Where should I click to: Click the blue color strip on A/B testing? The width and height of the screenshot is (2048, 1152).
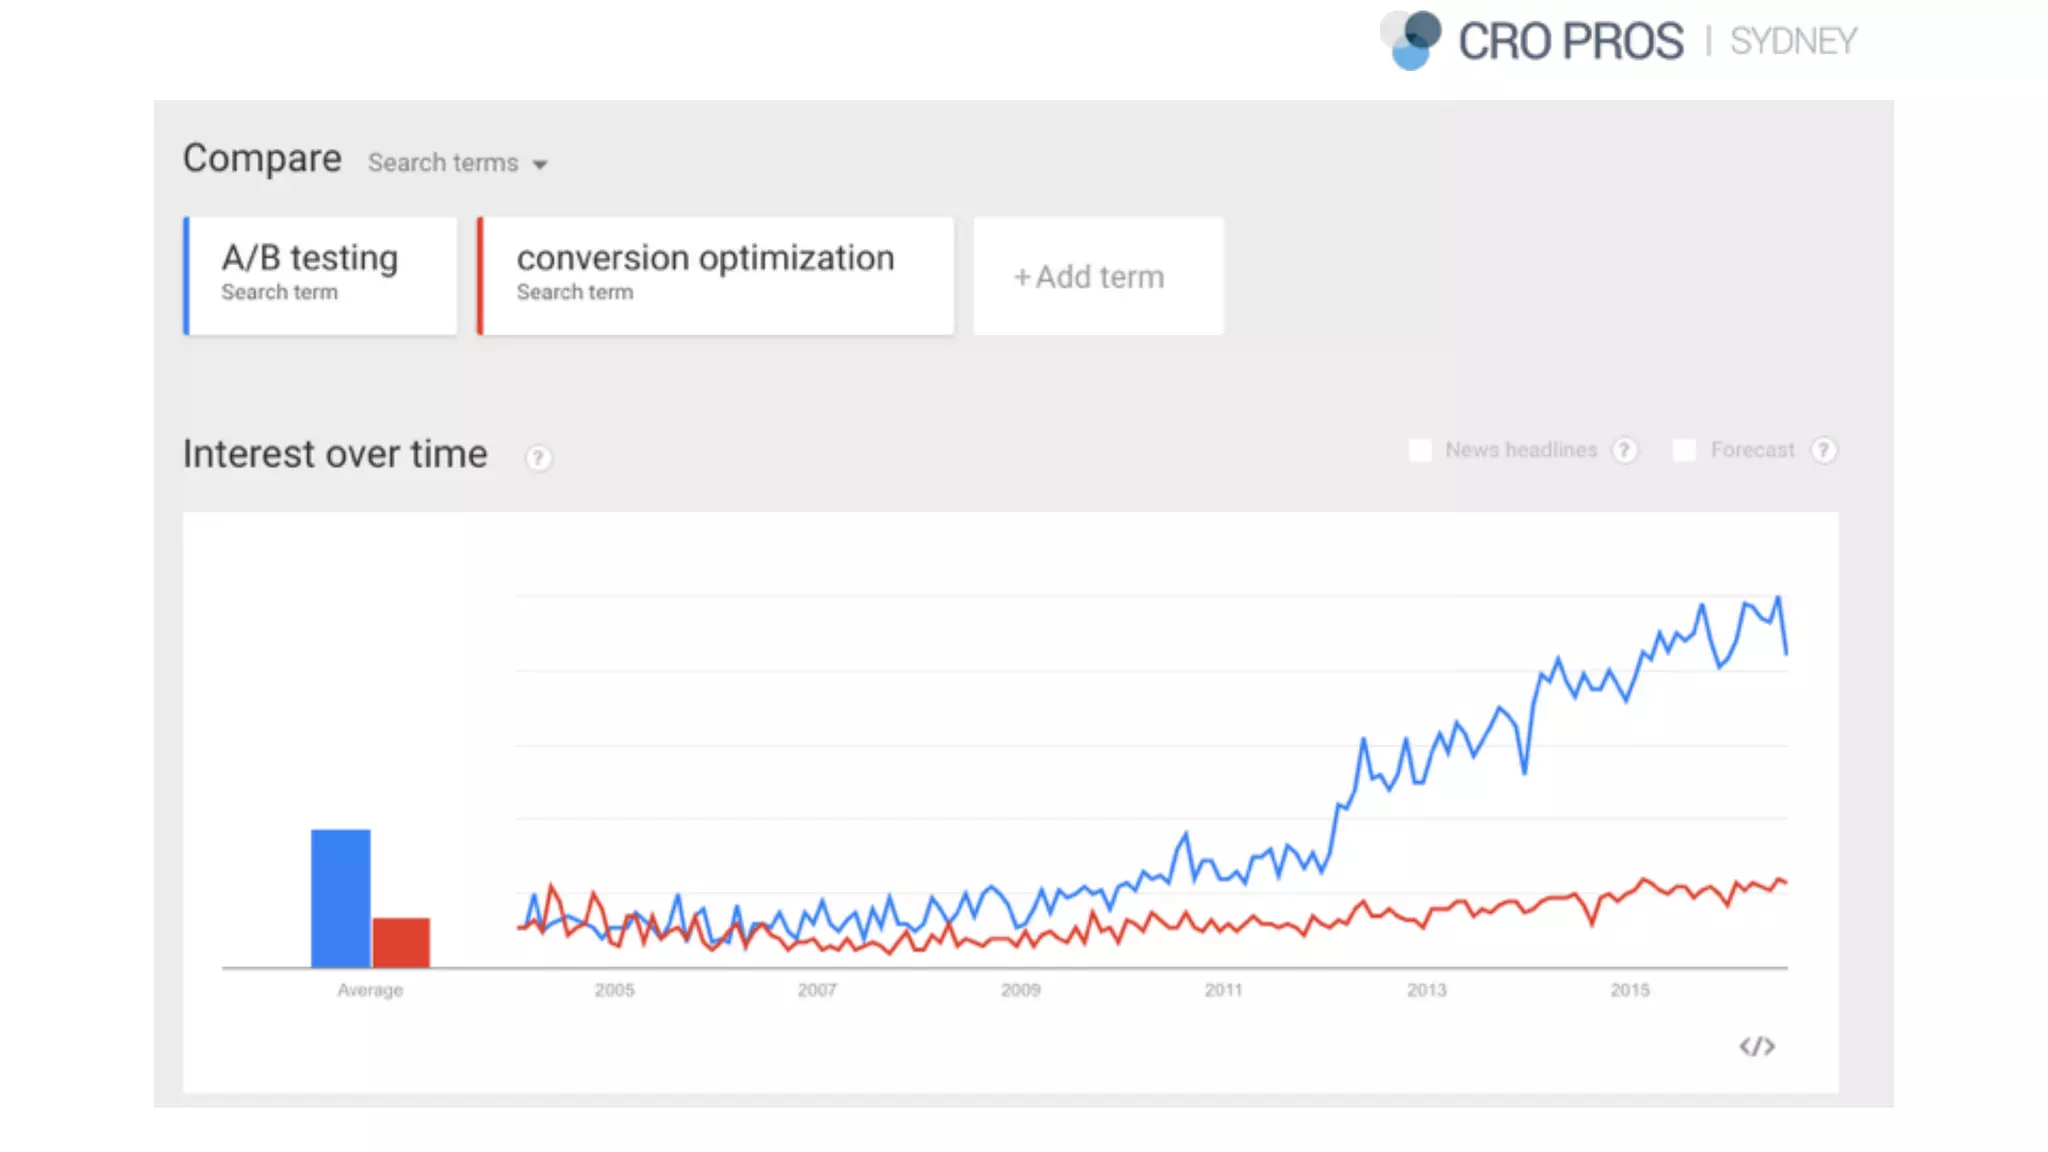(186, 275)
